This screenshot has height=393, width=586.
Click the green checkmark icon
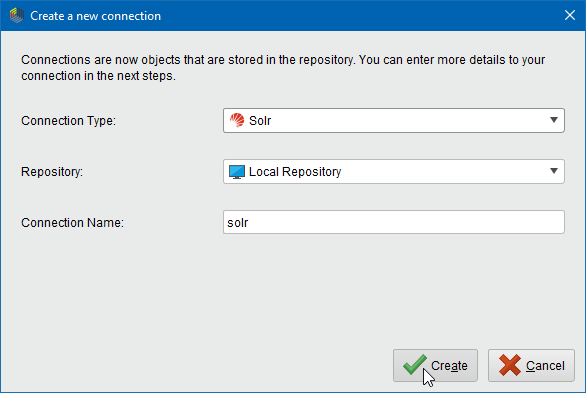pos(415,365)
